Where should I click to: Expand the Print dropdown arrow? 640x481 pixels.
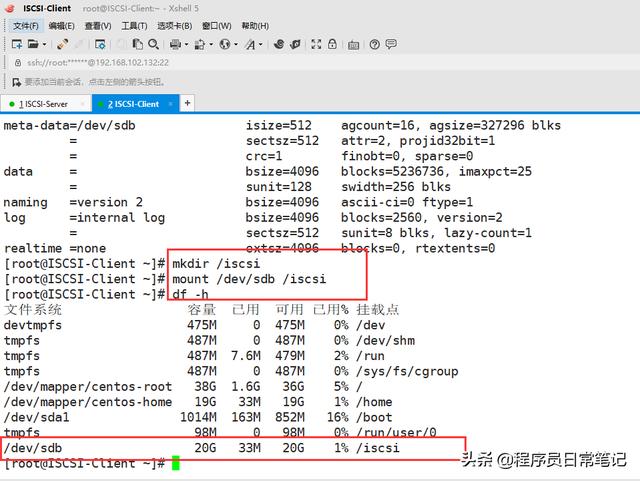(186, 44)
